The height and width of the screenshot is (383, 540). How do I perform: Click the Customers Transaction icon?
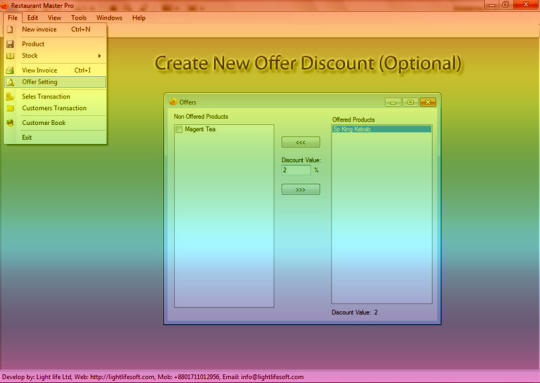(x=10, y=108)
